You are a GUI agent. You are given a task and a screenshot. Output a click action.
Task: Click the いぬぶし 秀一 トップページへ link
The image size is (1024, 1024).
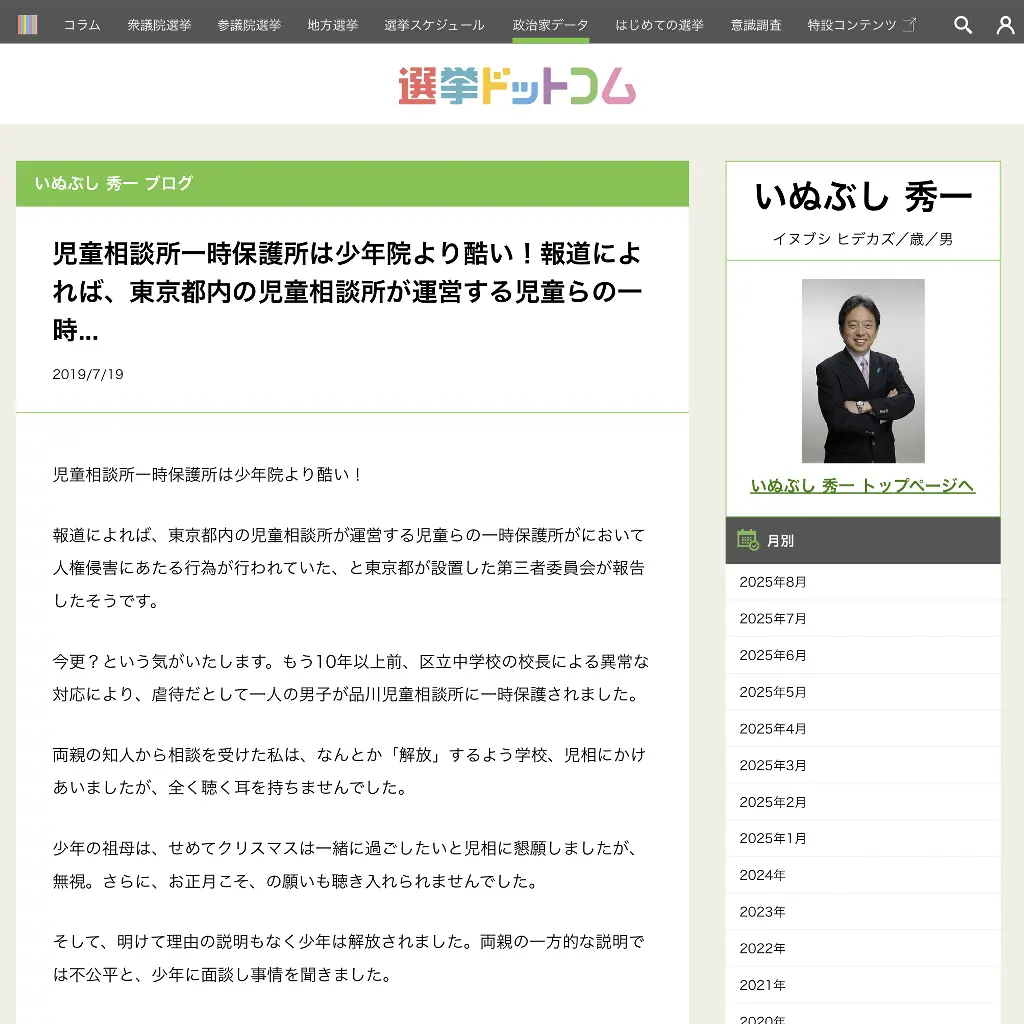point(862,484)
